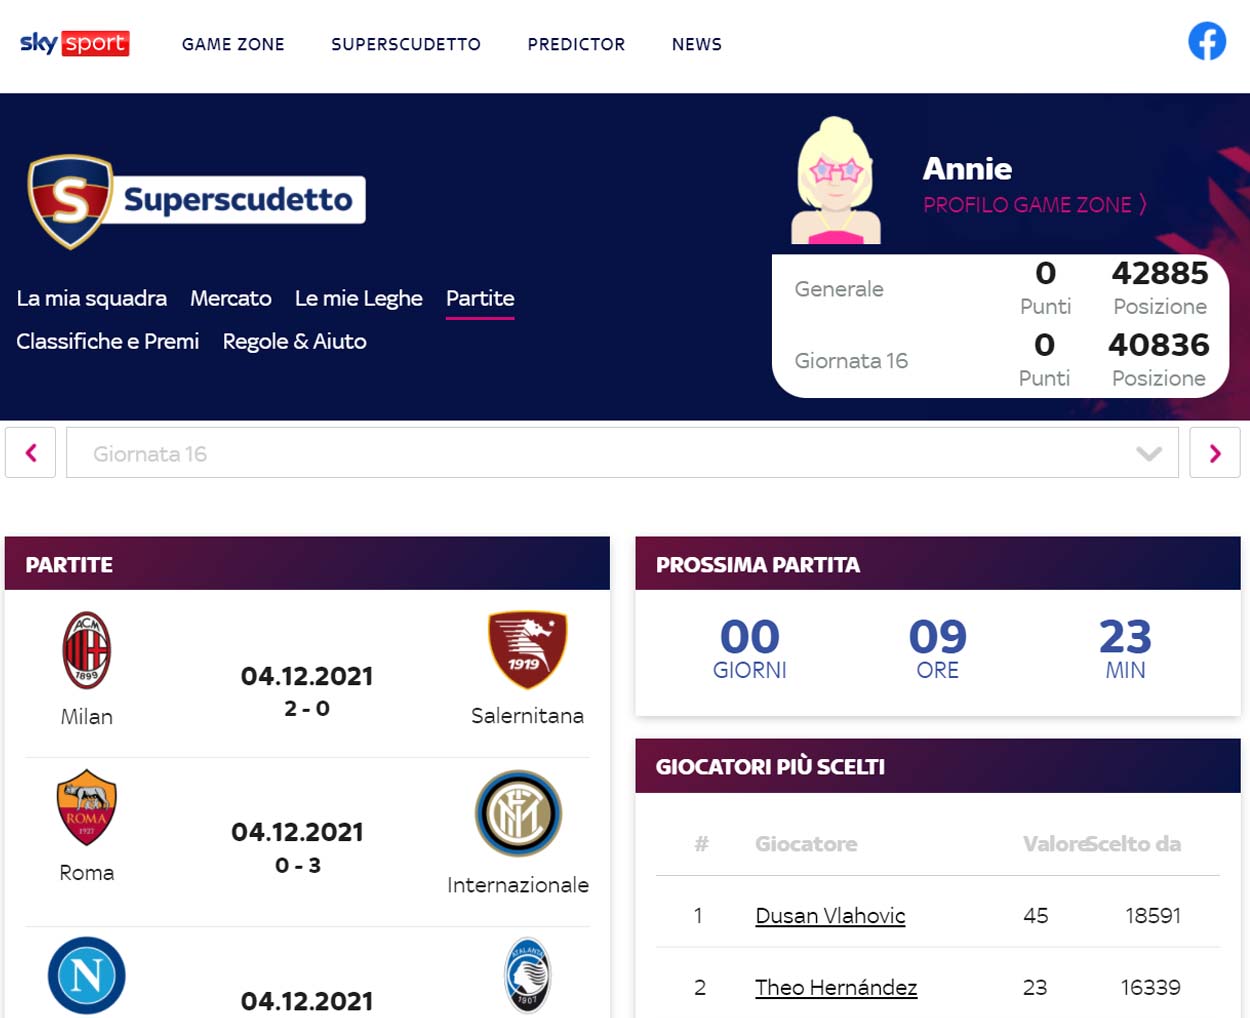Click Hernández's 16339 picks value

[x=1151, y=987]
